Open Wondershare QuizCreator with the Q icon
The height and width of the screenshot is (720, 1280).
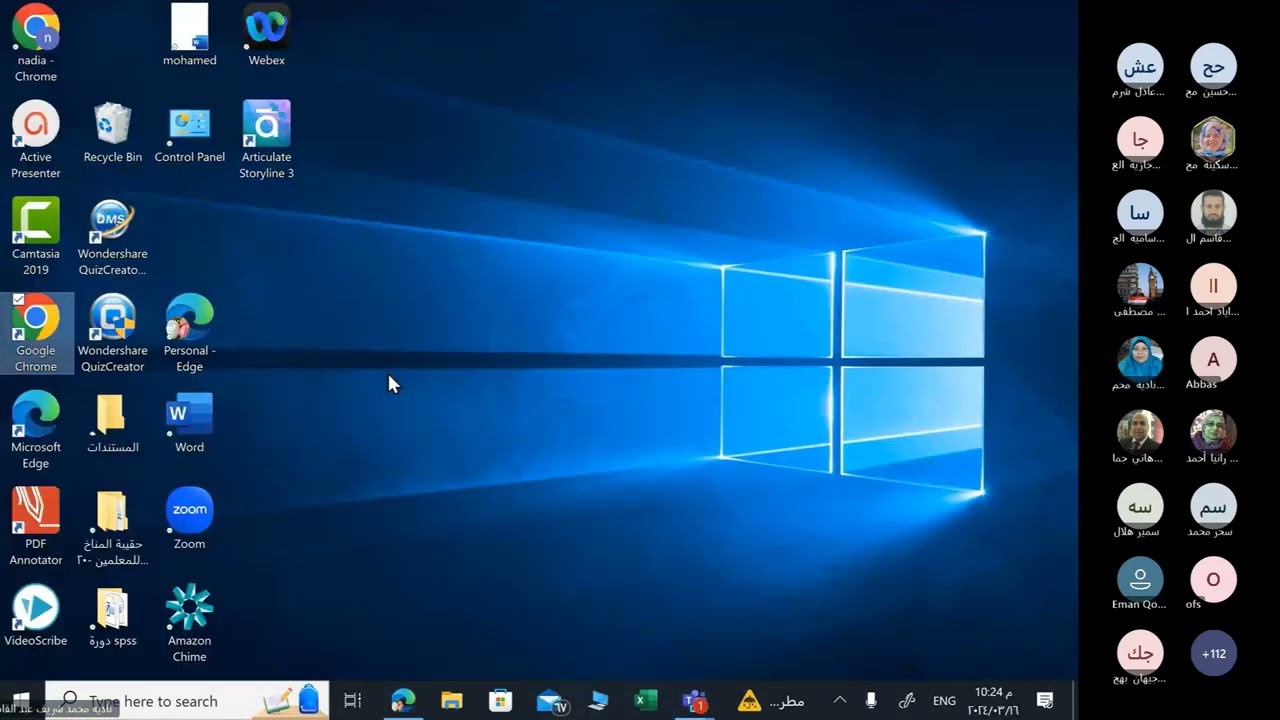click(x=113, y=334)
